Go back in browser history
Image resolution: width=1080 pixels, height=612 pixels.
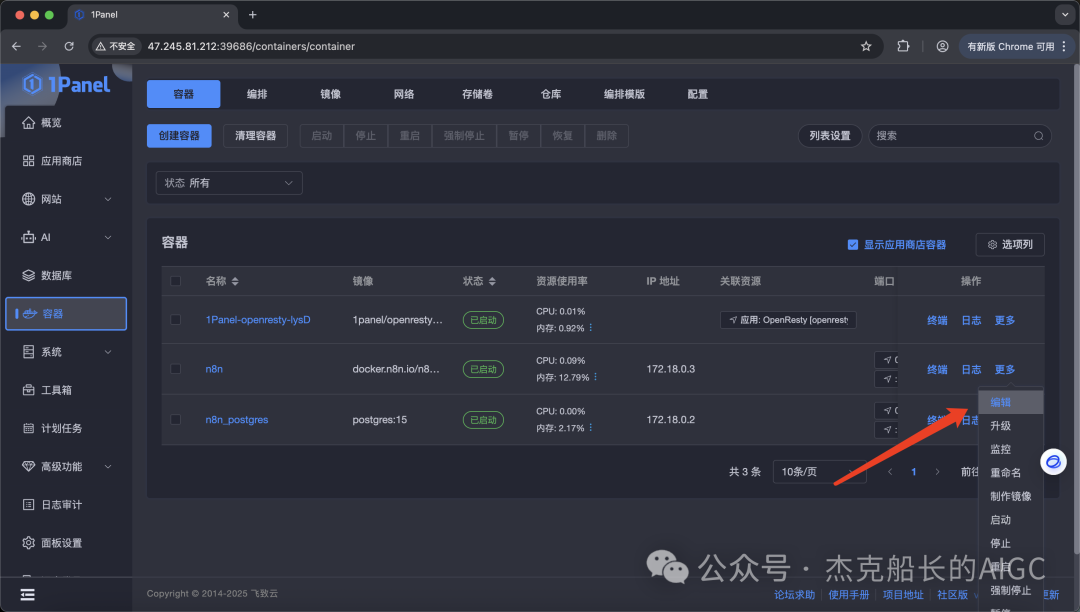pyautogui.click(x=17, y=46)
